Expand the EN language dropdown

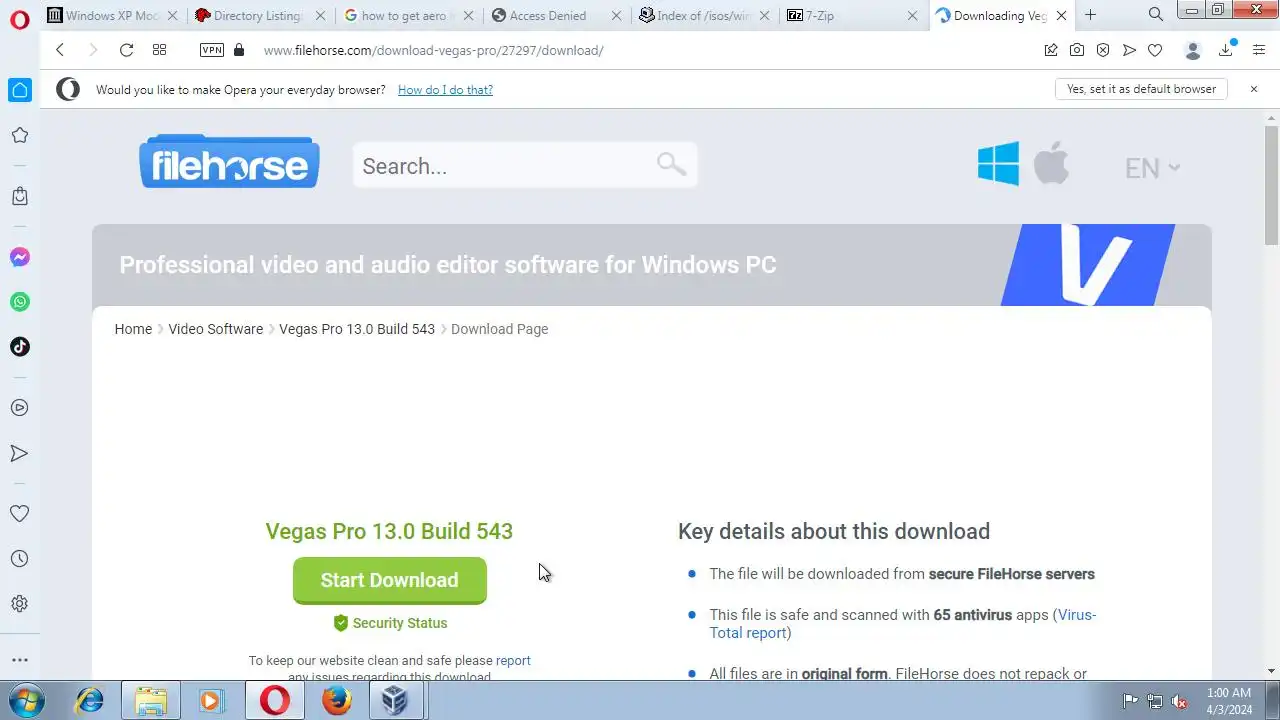(x=1152, y=168)
